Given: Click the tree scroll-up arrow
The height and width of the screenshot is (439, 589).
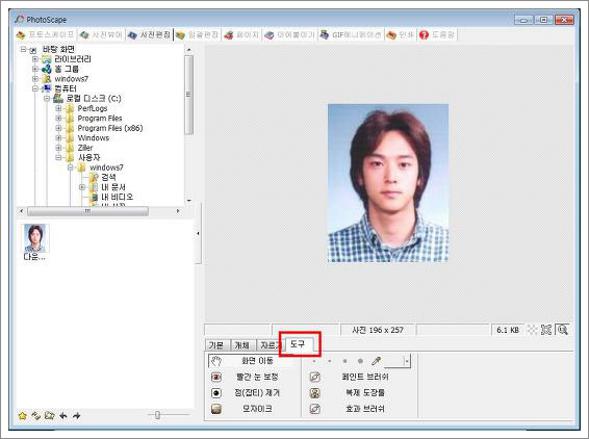Looking at the screenshot, I should (x=189, y=50).
